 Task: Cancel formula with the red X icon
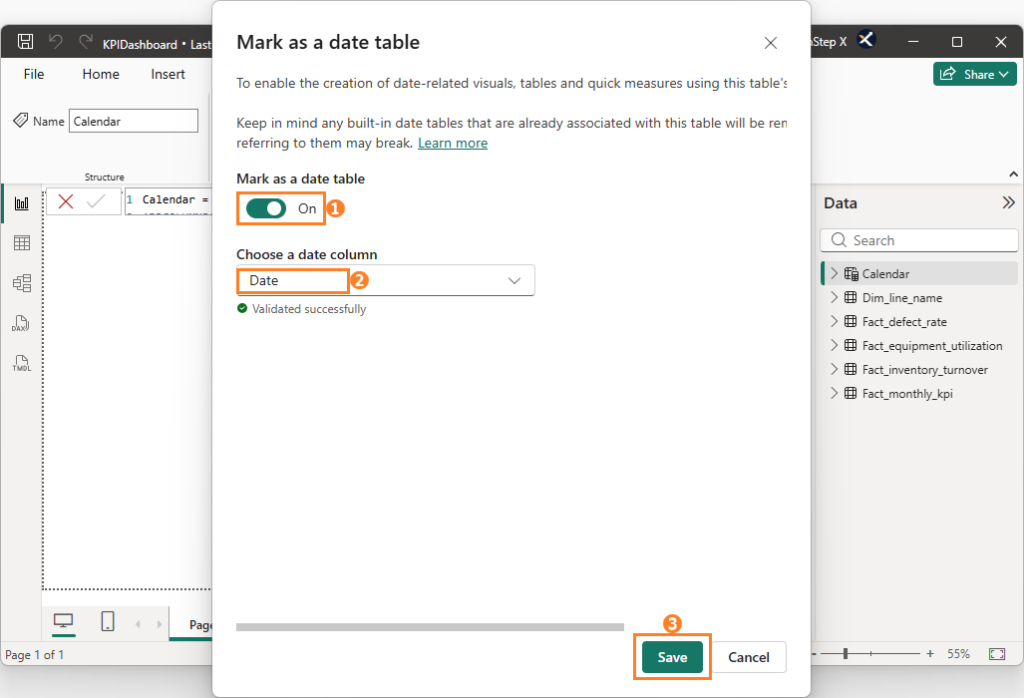65,201
